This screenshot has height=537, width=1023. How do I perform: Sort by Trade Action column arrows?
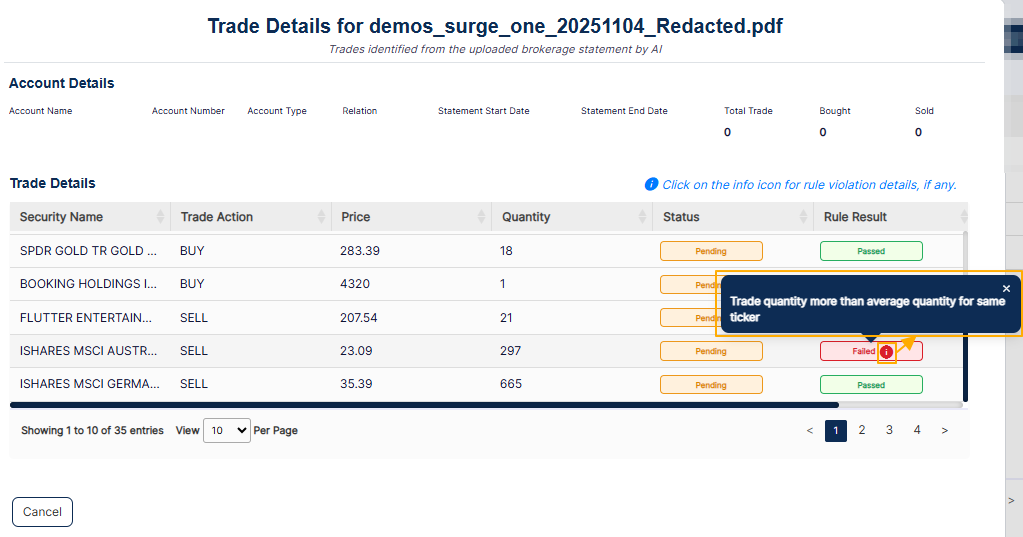pos(321,217)
